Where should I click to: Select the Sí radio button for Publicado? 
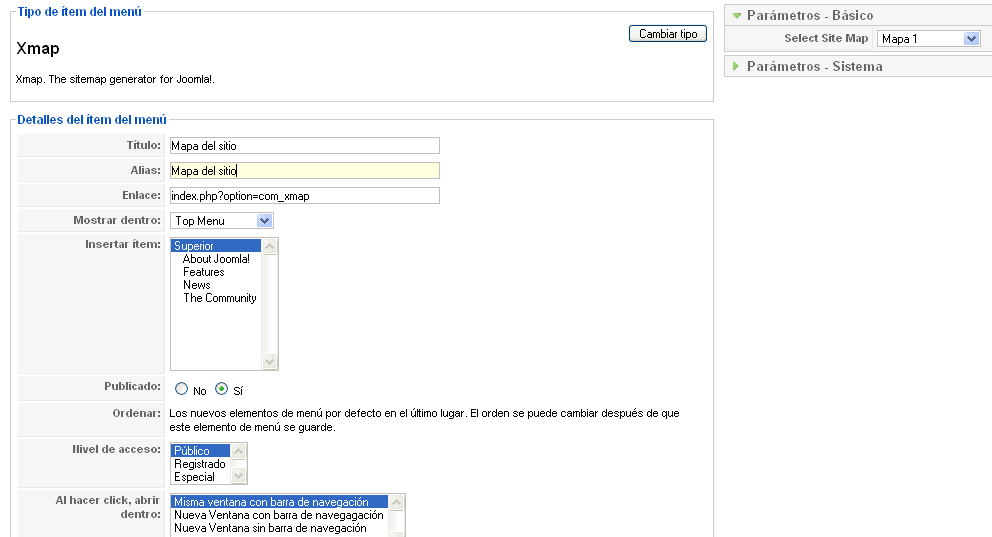click(x=222, y=390)
